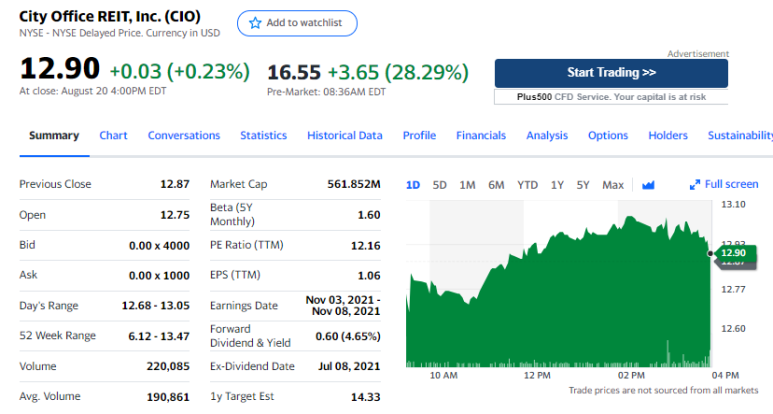Click the Volume value 220,085
This screenshot has width=773, height=414.
[x=168, y=366]
